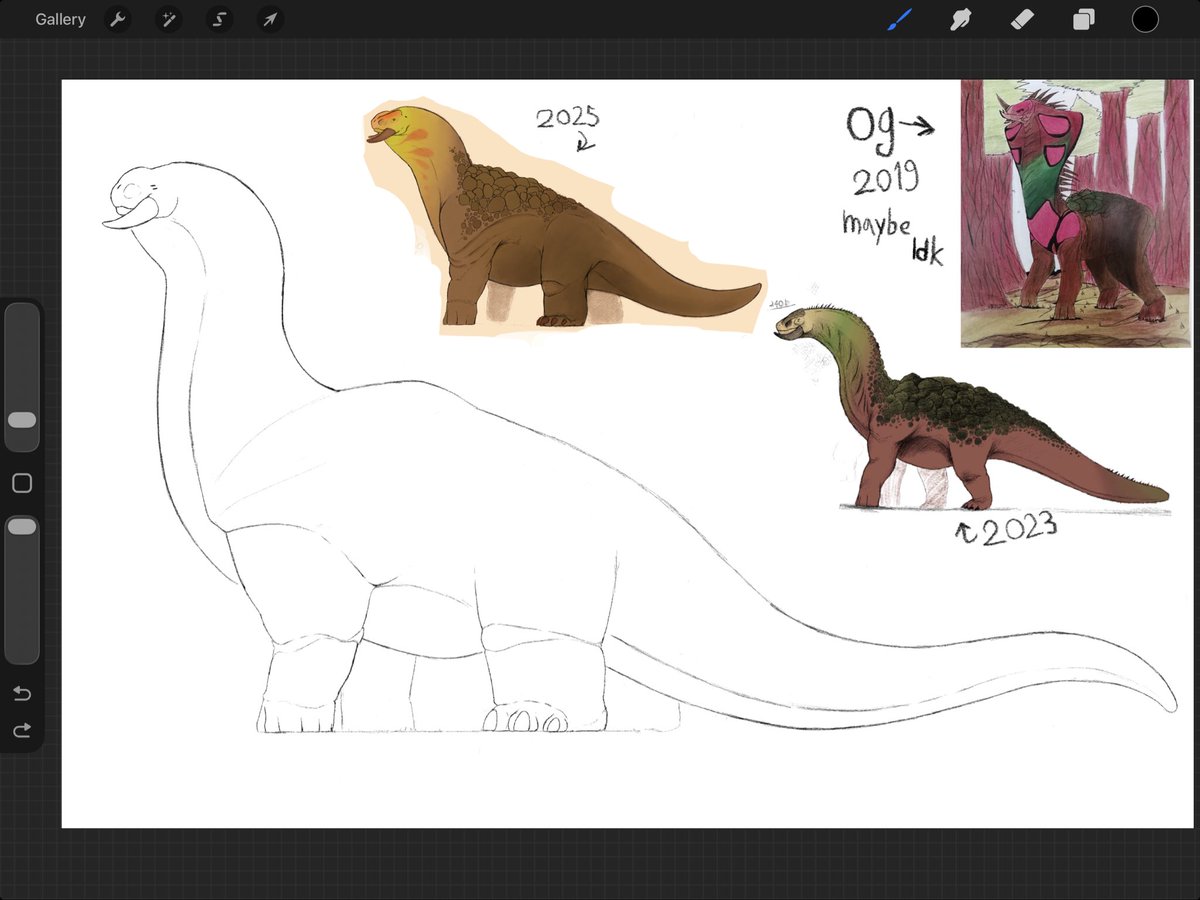This screenshot has height=900, width=1200.
Task: Open the Adjustments magic wand menu
Action: 168,19
